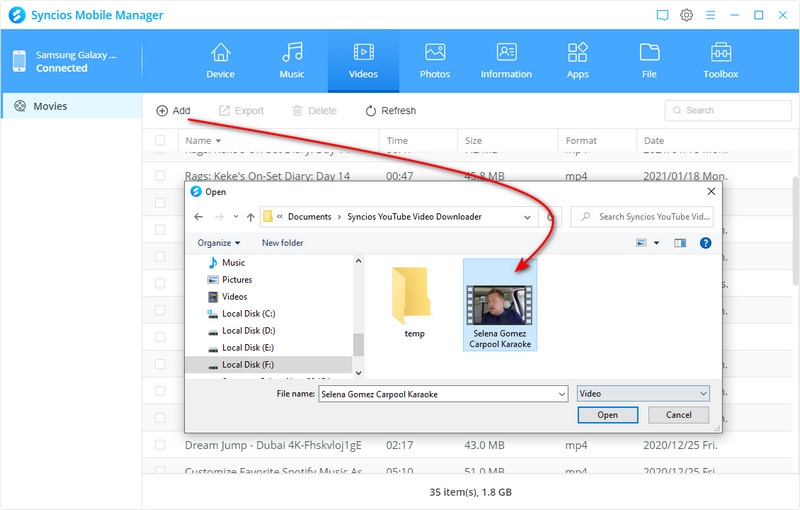Open the hamburger menu in title bar
800x510 pixels.
(x=710, y=15)
